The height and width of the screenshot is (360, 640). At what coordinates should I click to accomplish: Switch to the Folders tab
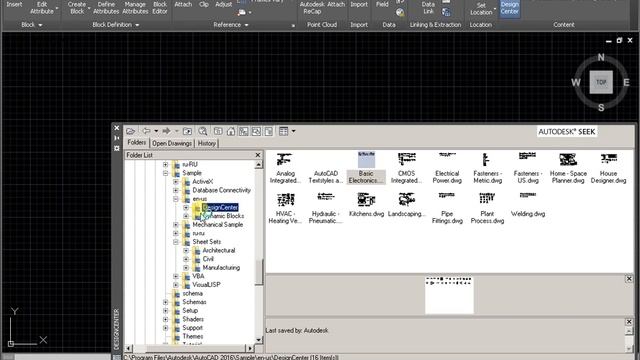(137, 142)
